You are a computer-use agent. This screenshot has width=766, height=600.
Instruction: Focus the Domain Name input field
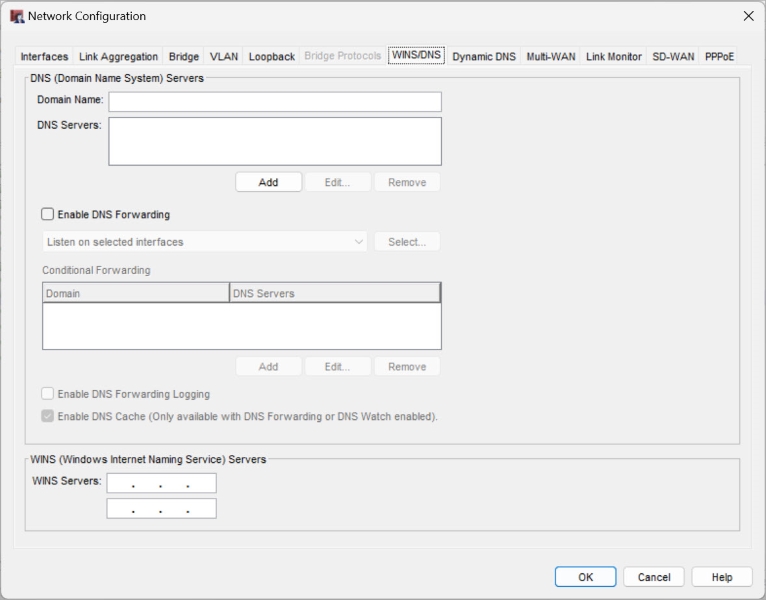point(275,102)
